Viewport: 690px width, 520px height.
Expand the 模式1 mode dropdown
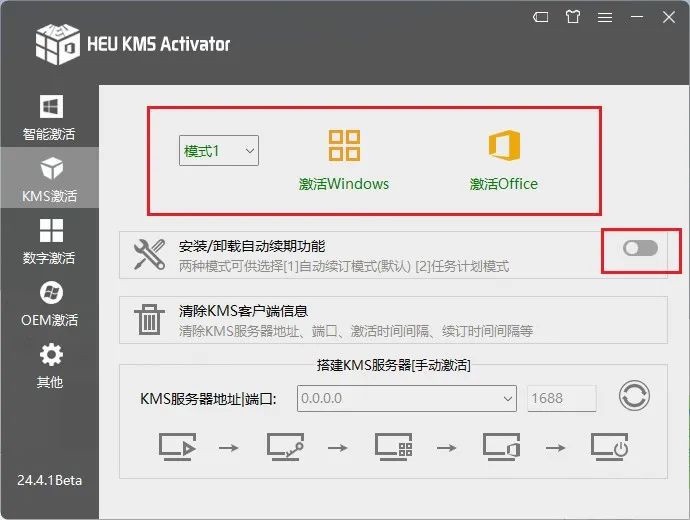pos(219,150)
